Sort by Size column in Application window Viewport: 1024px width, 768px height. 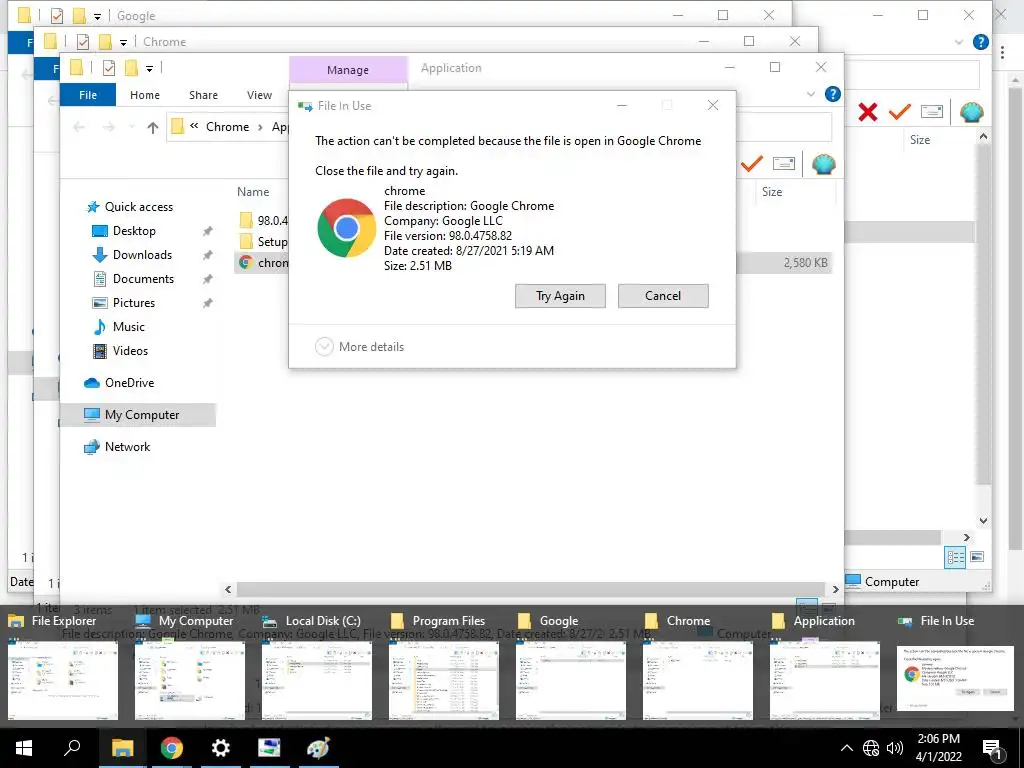772,191
